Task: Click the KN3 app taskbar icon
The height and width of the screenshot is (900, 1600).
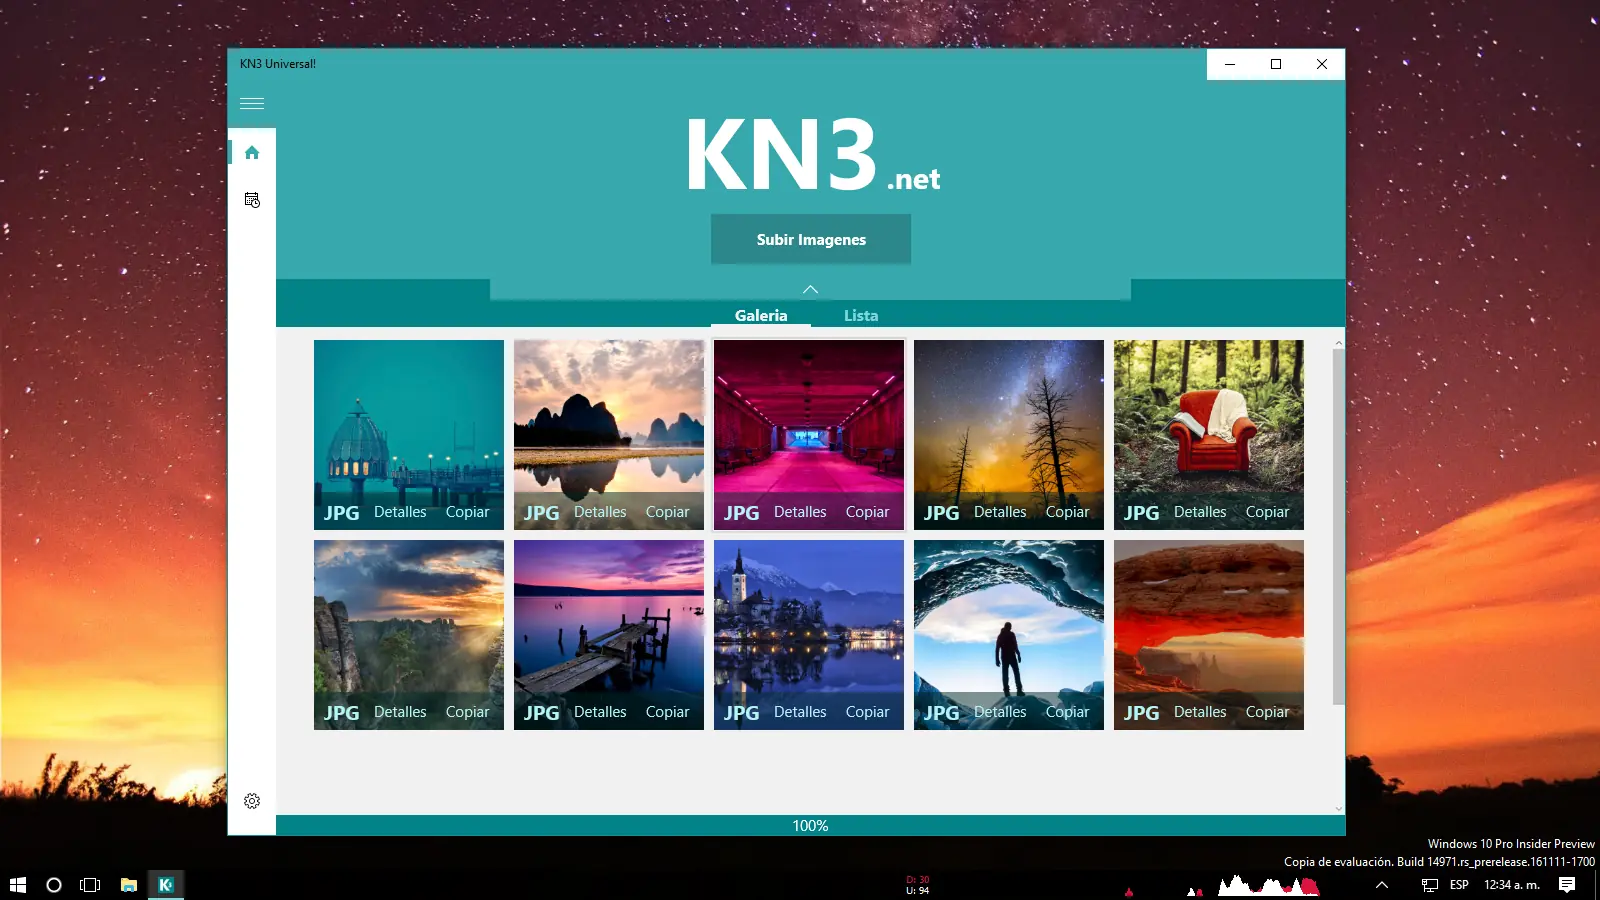Action: pos(166,885)
